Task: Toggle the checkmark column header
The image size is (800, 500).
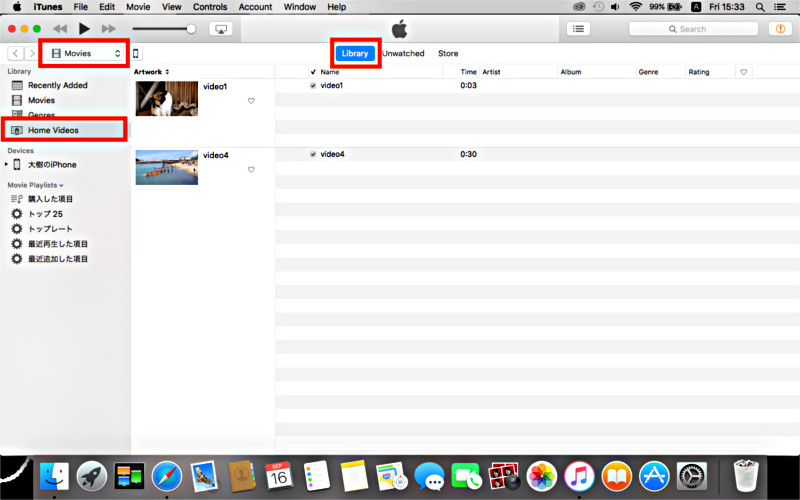Action: click(313, 72)
